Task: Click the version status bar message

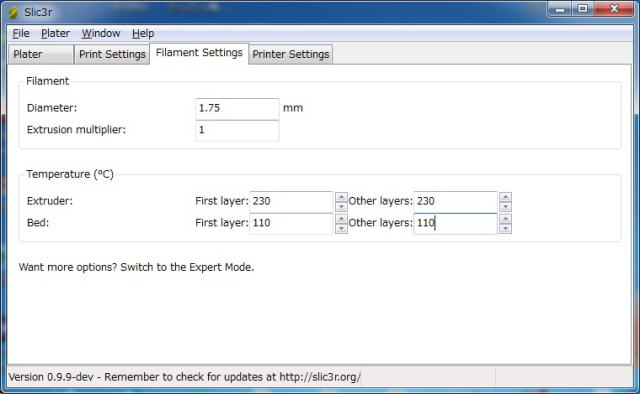Action: pos(184,377)
